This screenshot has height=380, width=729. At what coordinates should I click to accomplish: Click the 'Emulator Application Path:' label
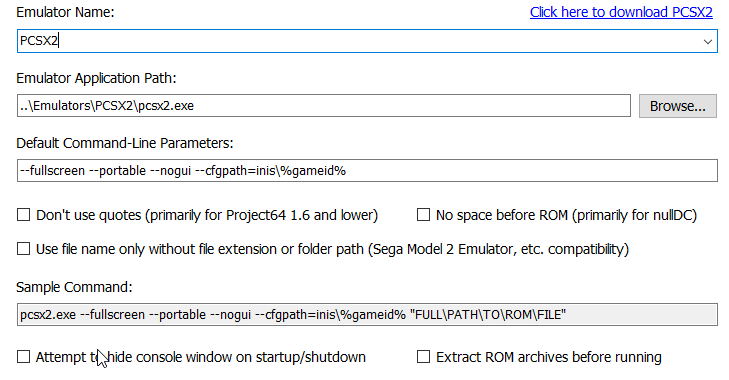pyautogui.click(x=96, y=78)
